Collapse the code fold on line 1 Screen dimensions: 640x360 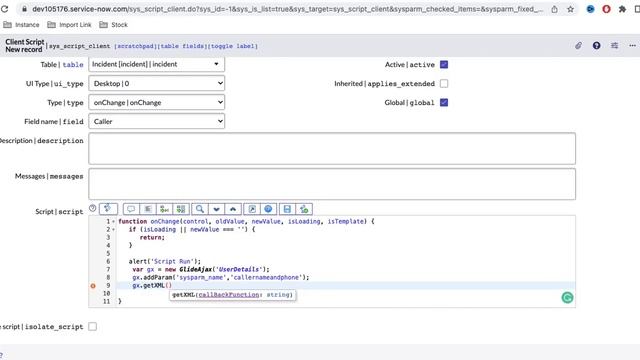(113, 222)
